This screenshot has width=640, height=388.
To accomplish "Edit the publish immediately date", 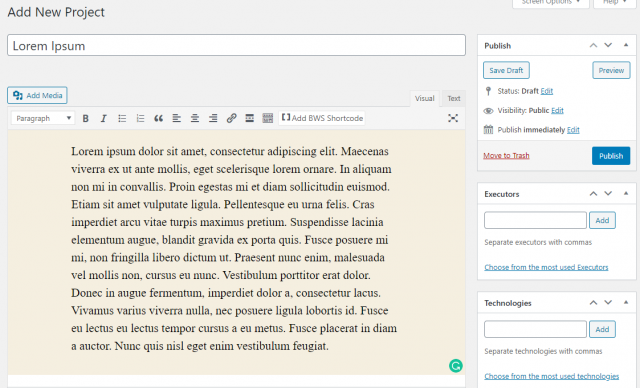I will 573,130.
